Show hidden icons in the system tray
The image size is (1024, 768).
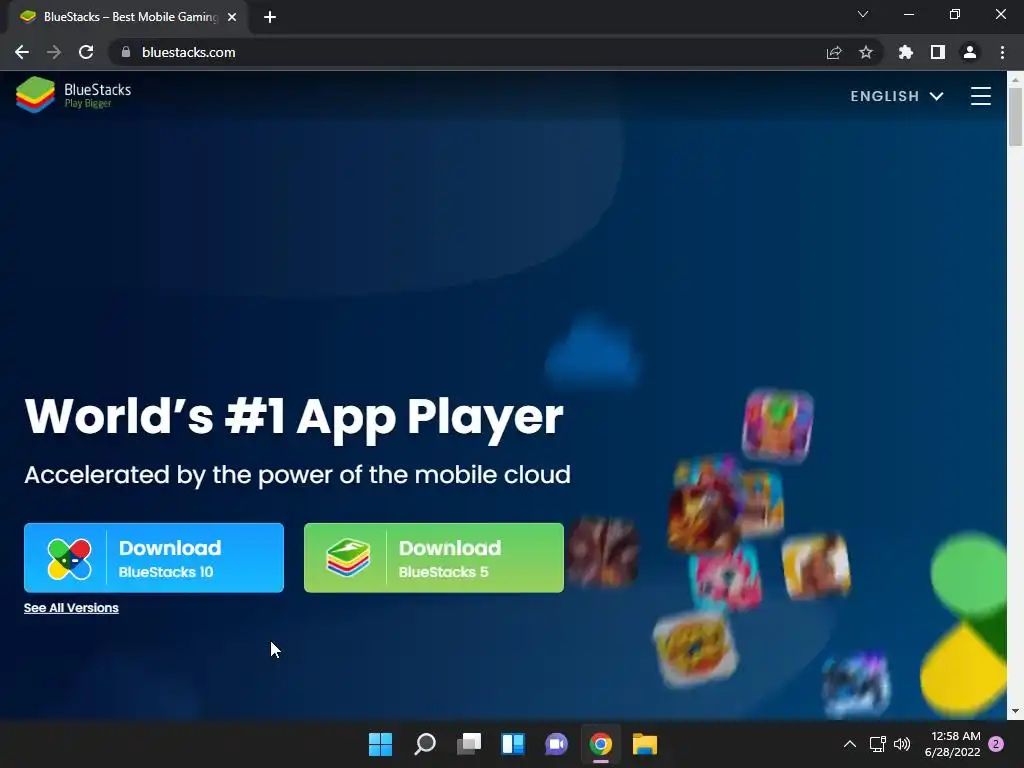pyautogui.click(x=850, y=744)
